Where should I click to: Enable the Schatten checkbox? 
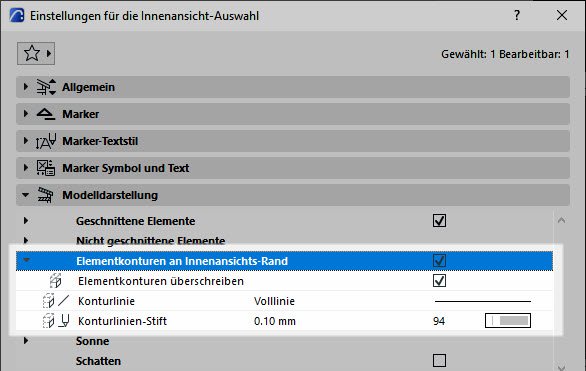click(439, 361)
